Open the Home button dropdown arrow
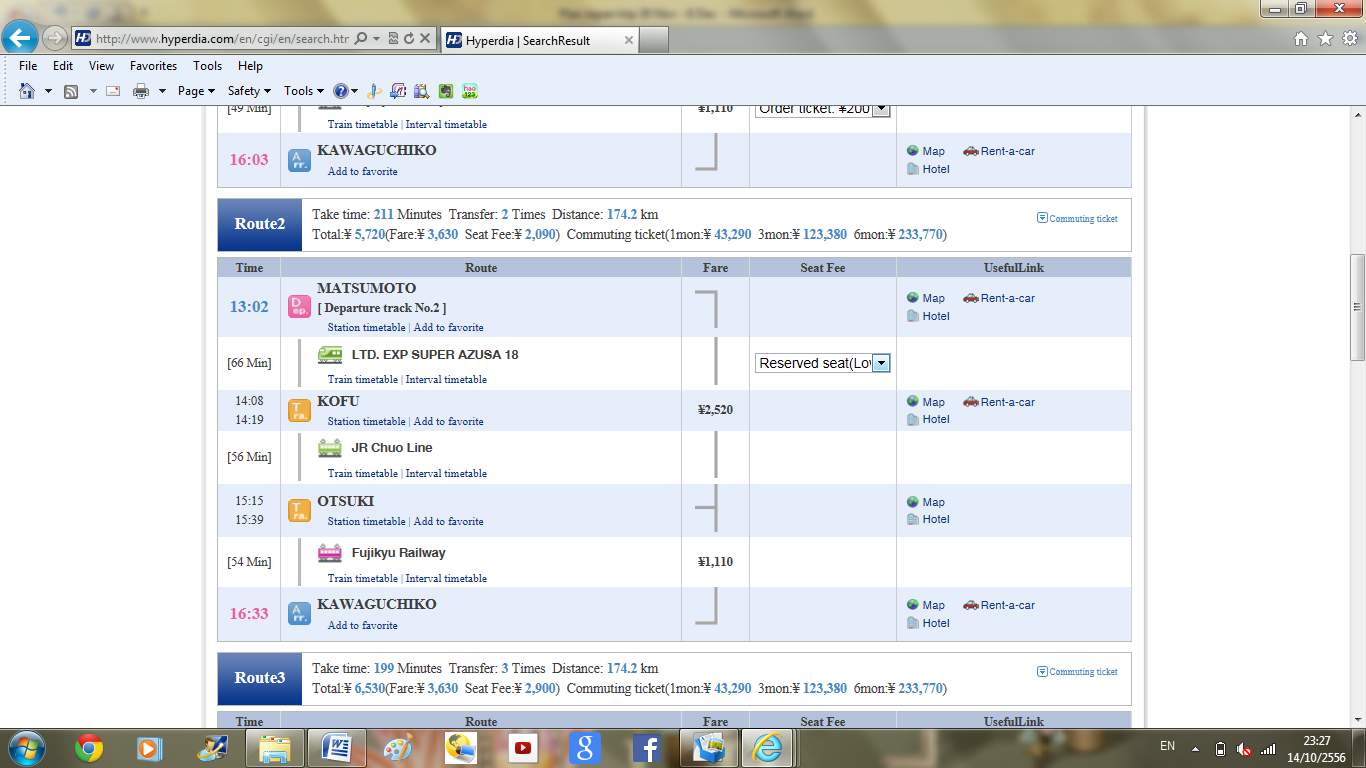 (x=48, y=91)
